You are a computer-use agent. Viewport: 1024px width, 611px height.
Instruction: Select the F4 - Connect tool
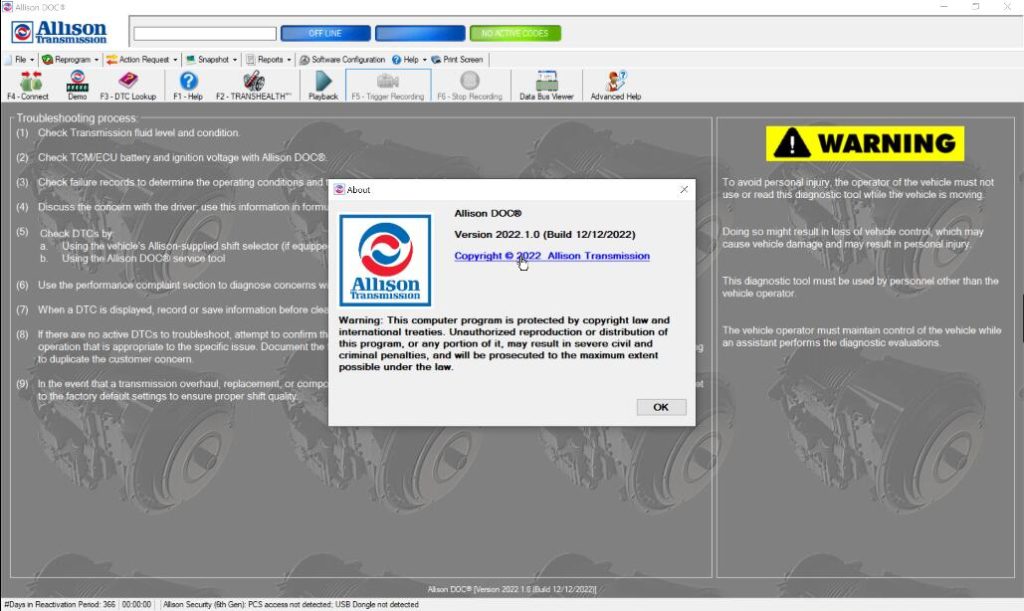(30, 86)
